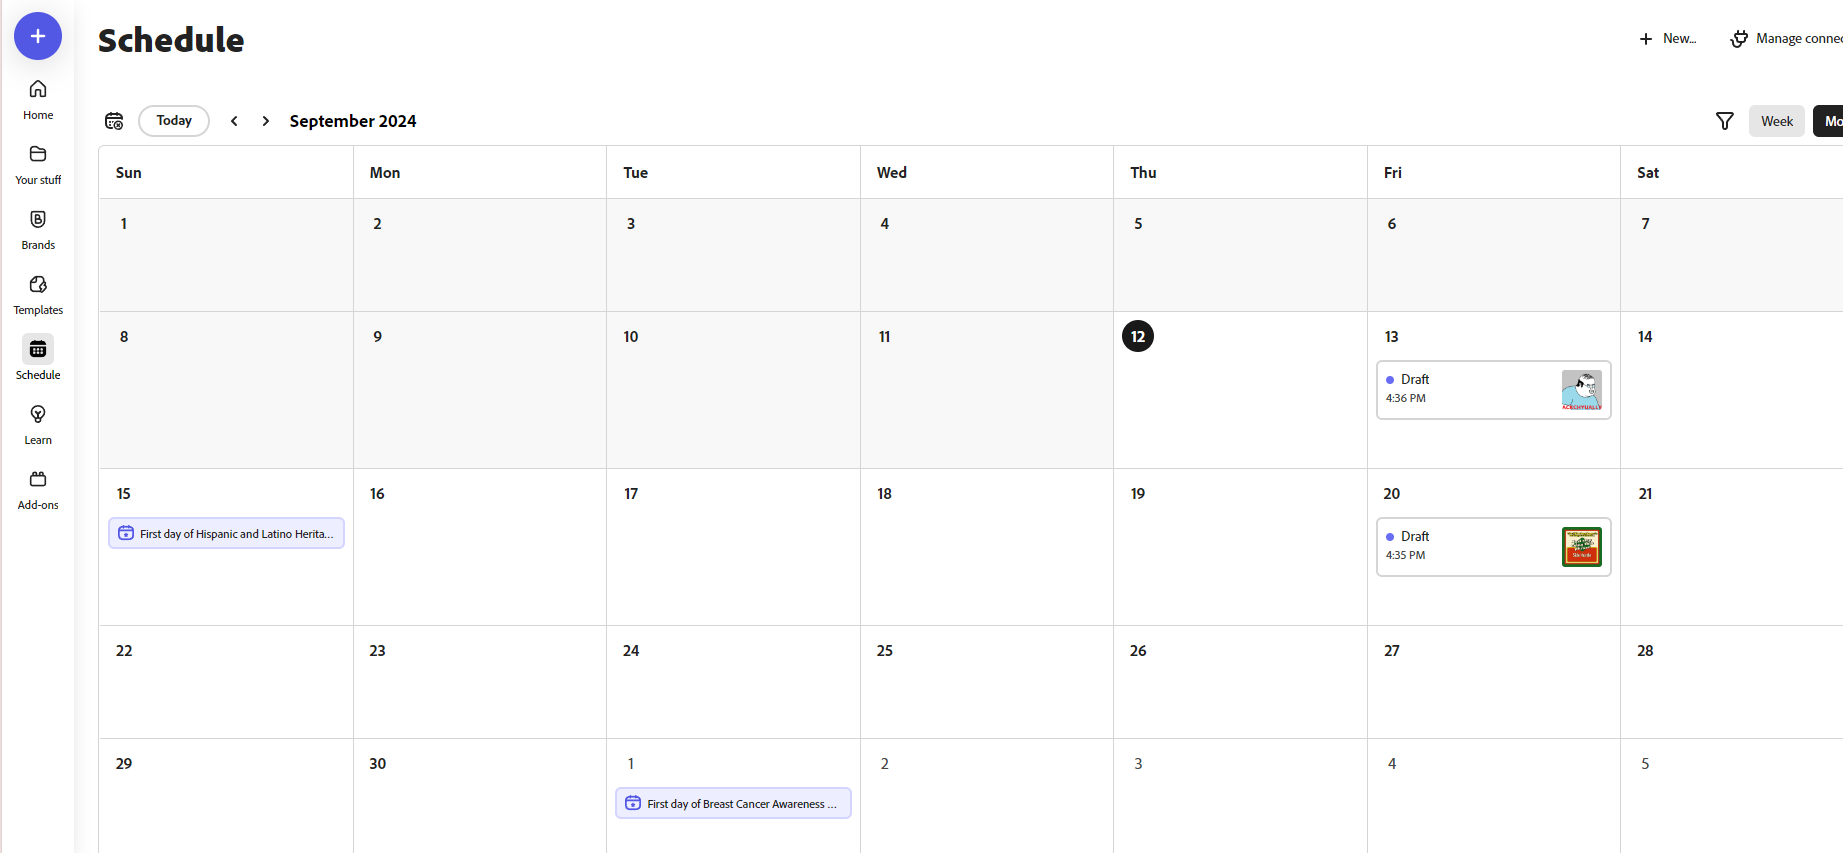
Task: Click the purple plus create button
Action: (37, 36)
